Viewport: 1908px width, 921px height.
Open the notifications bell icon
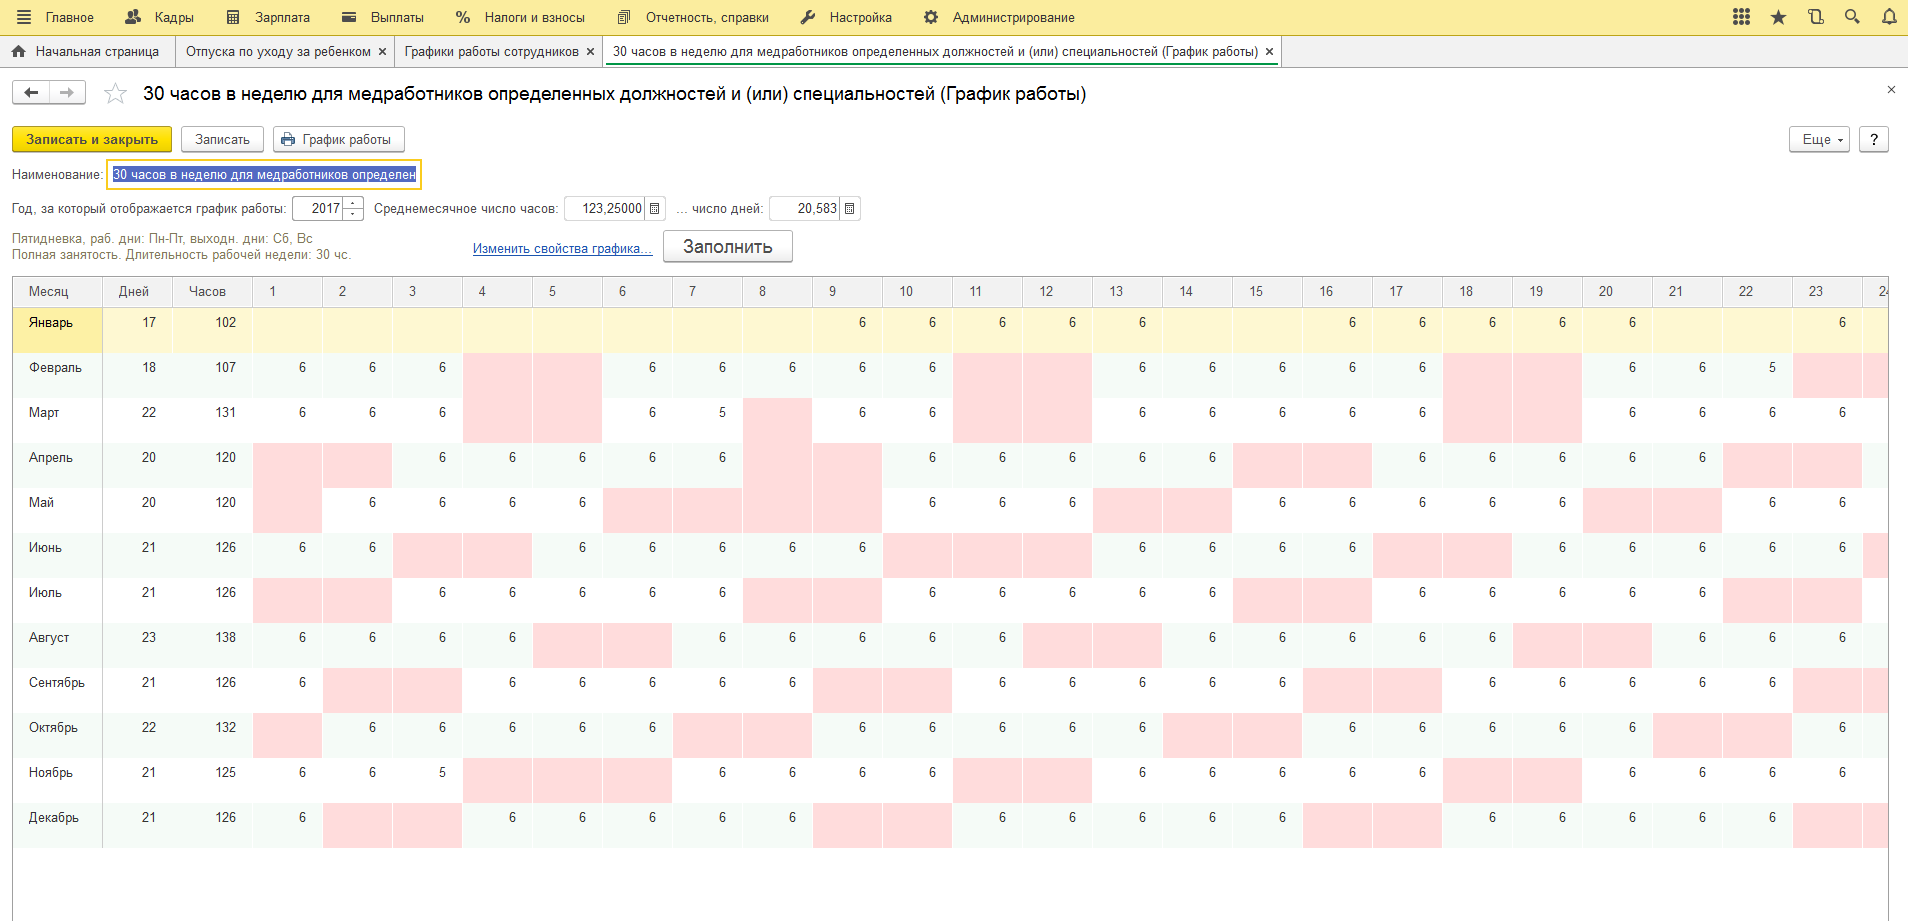(1889, 17)
